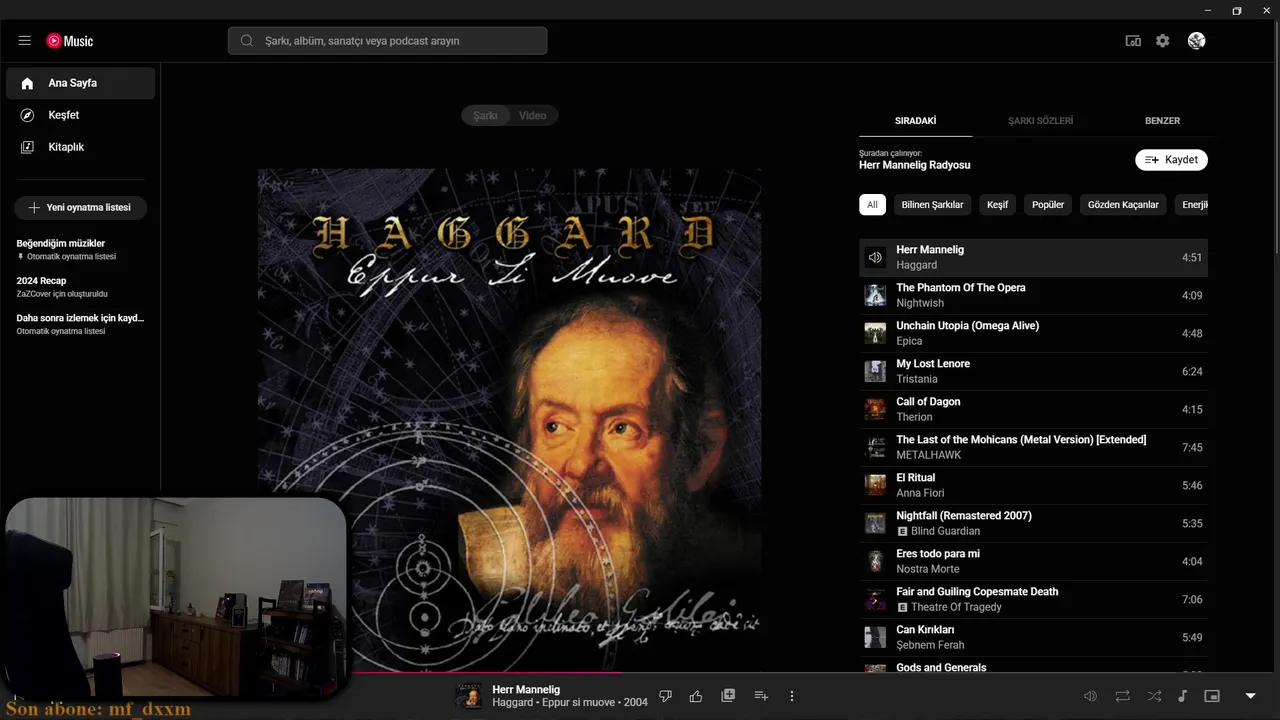Collapse the player page with arrow

[x=1250, y=696]
